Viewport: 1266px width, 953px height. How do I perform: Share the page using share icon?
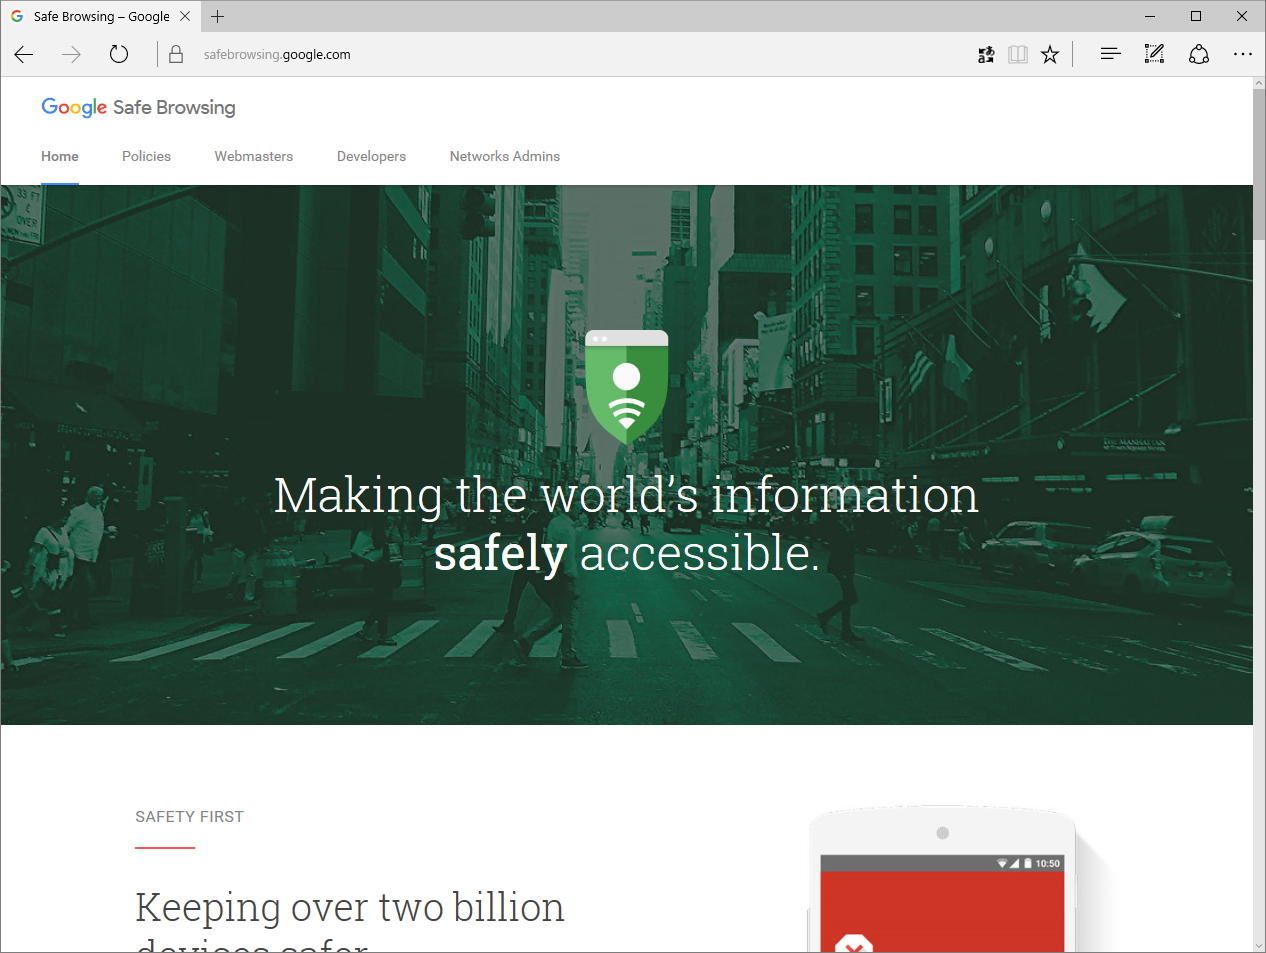coord(1199,54)
